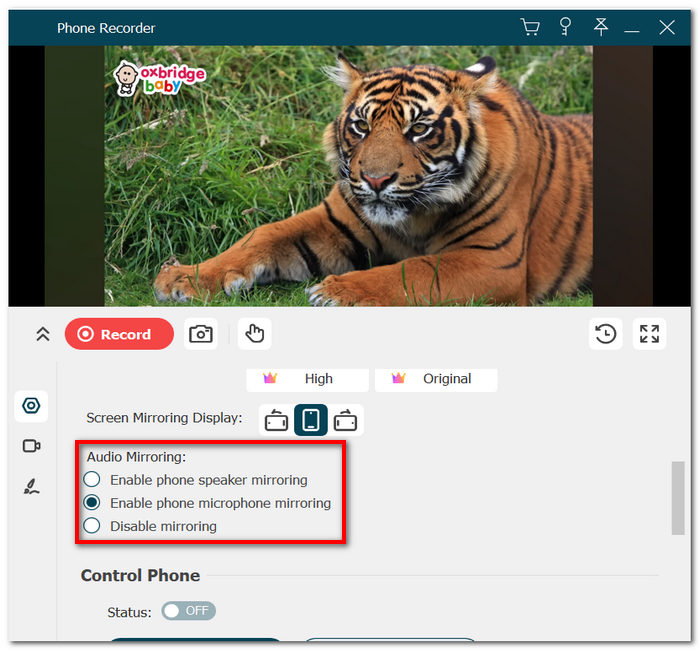
Task: Collapse the settings panel with double chevron
Action: click(42, 334)
